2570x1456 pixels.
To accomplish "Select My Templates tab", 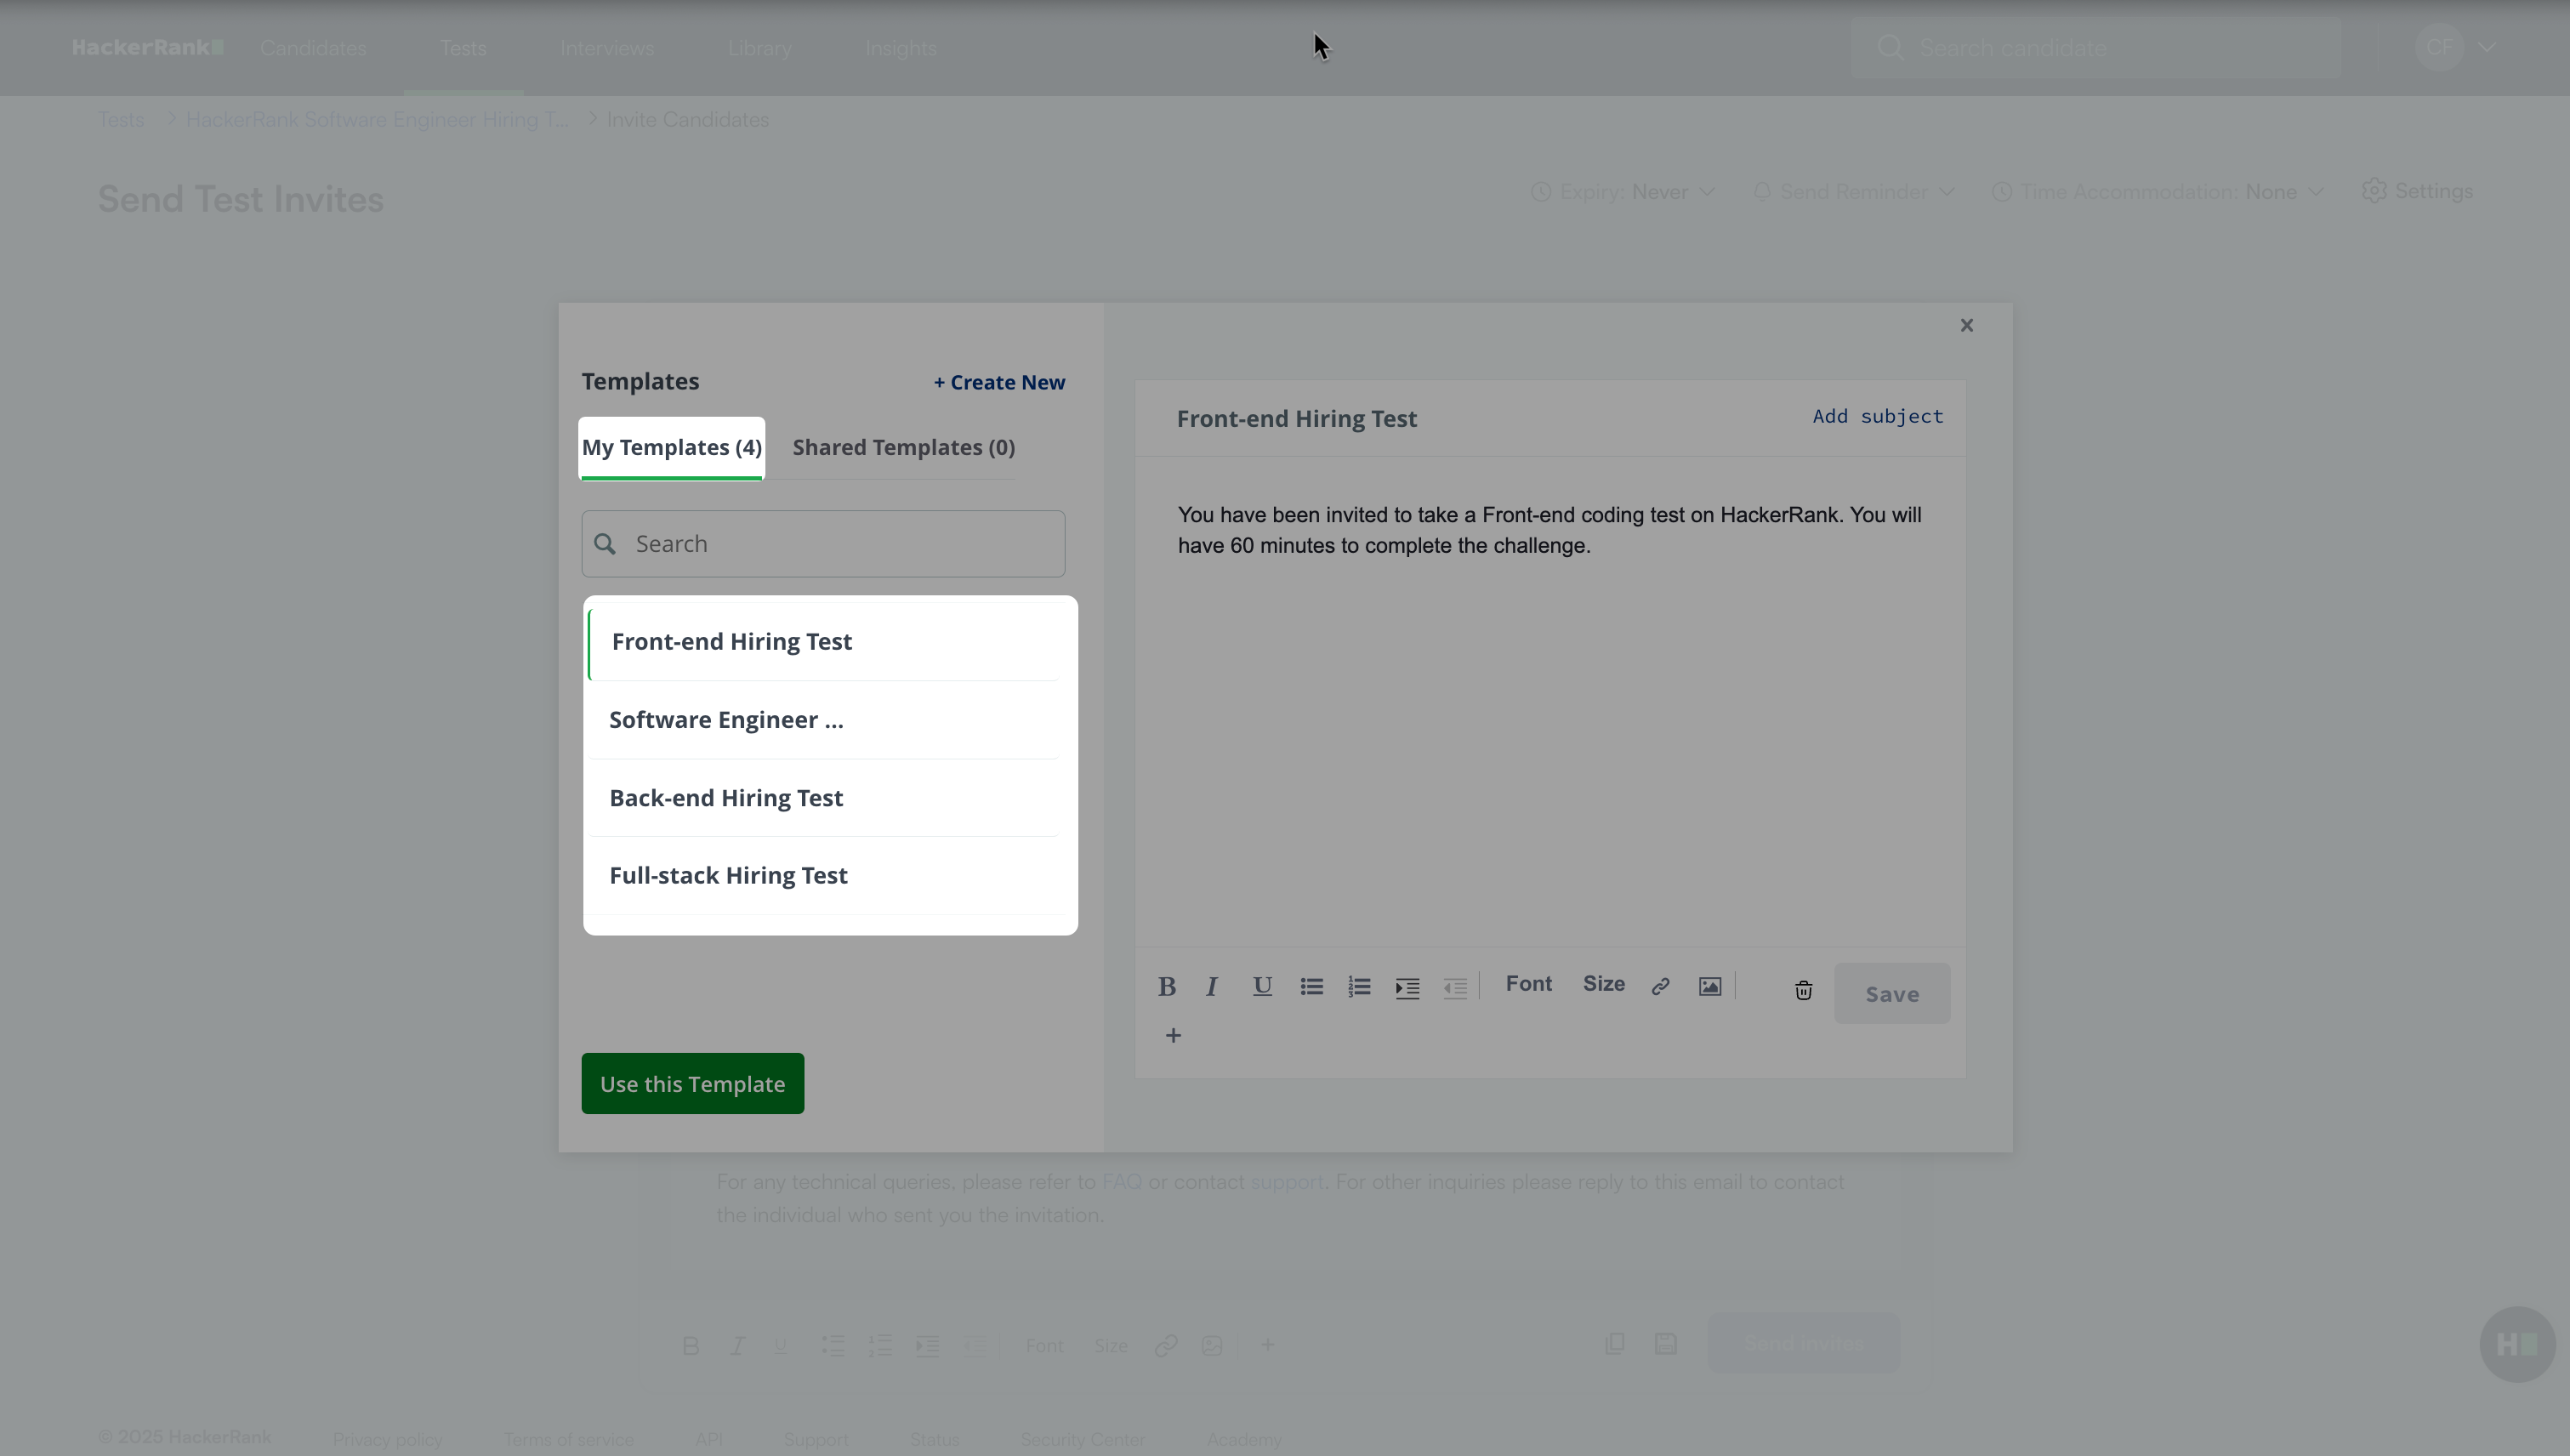I will pos(672,447).
